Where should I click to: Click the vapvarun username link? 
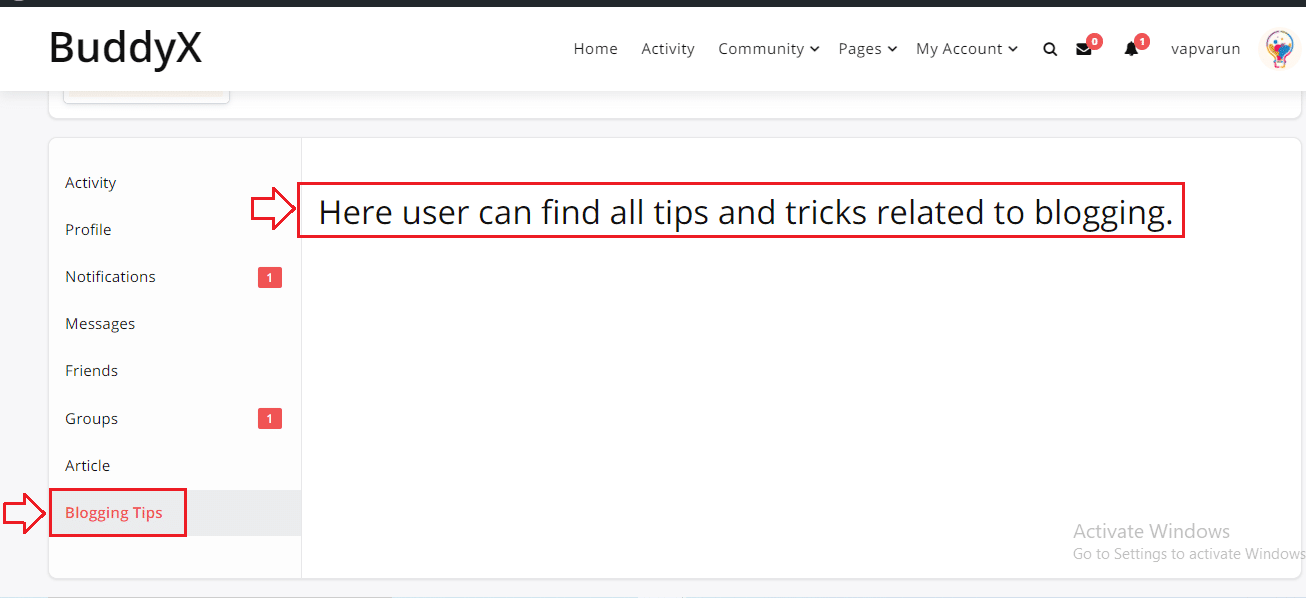tap(1205, 49)
